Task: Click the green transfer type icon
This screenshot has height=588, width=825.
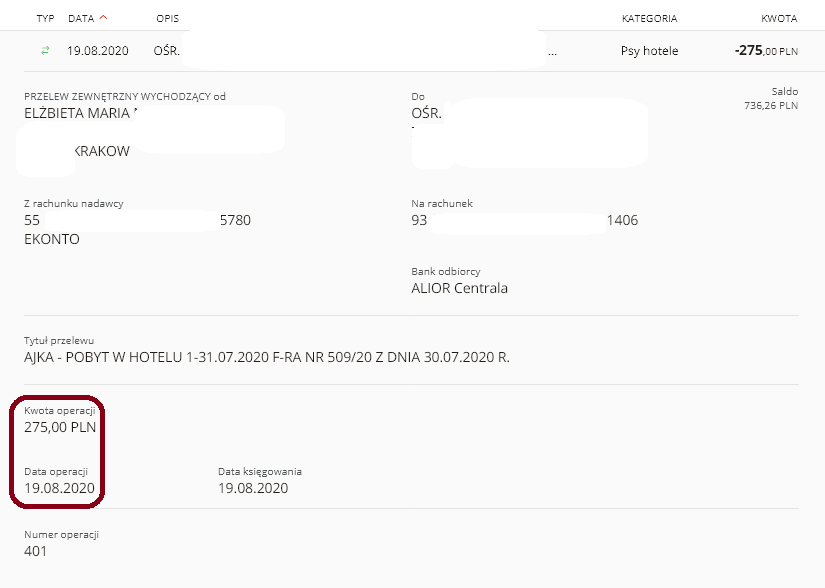Action: 45,50
